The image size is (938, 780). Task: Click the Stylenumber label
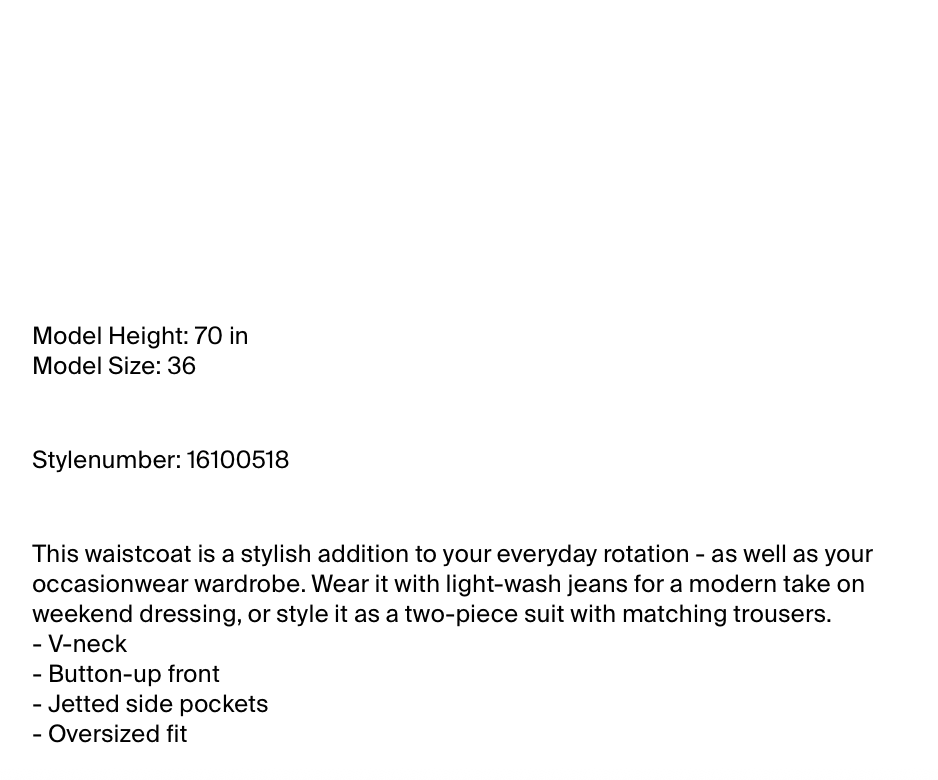coord(105,460)
